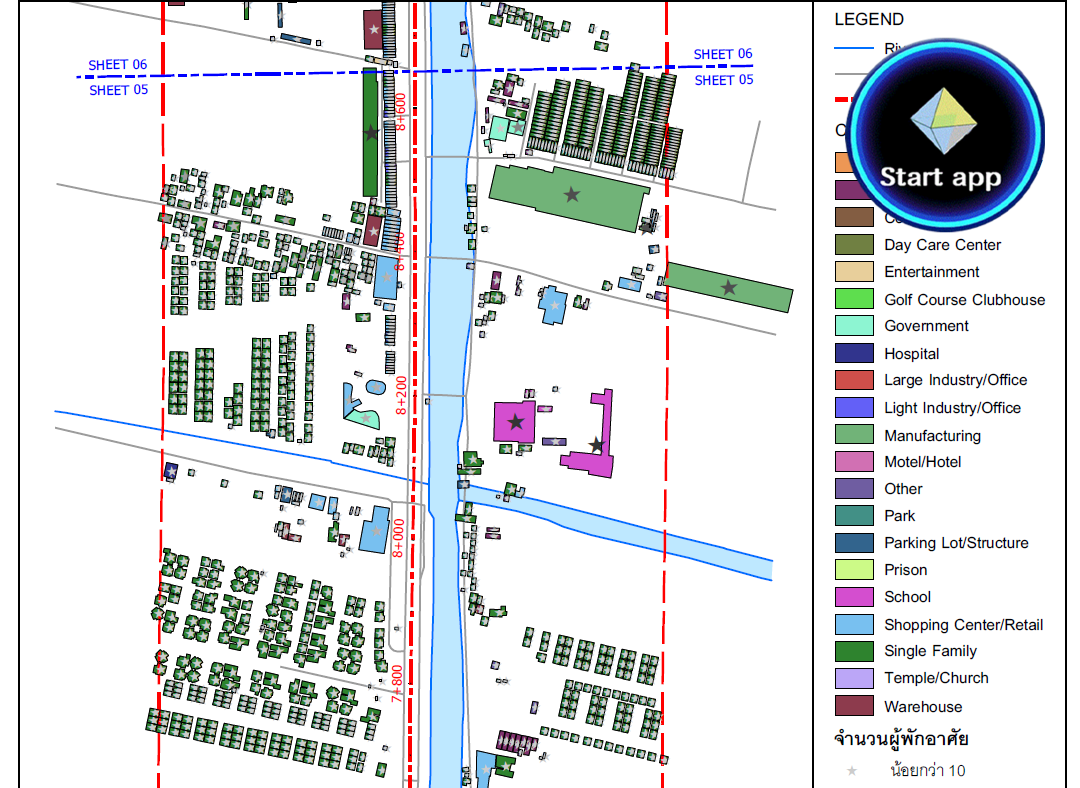Click the School legend swatch
This screenshot has width=1080, height=788.
click(x=855, y=597)
